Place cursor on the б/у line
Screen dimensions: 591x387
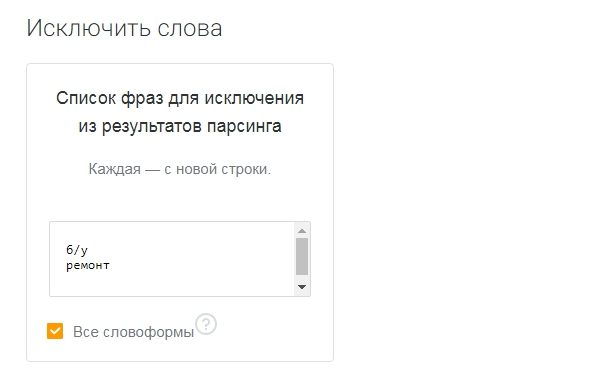77,250
